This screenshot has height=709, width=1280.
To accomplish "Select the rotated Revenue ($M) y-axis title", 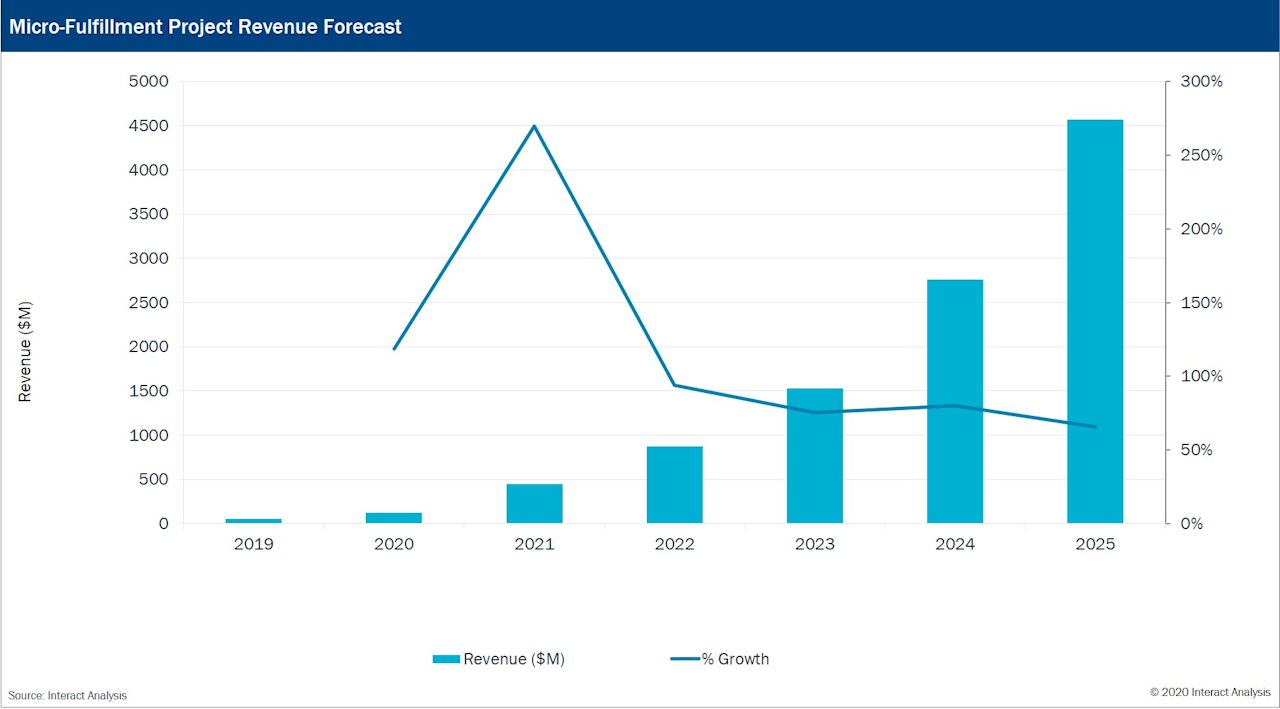I will (26, 350).
